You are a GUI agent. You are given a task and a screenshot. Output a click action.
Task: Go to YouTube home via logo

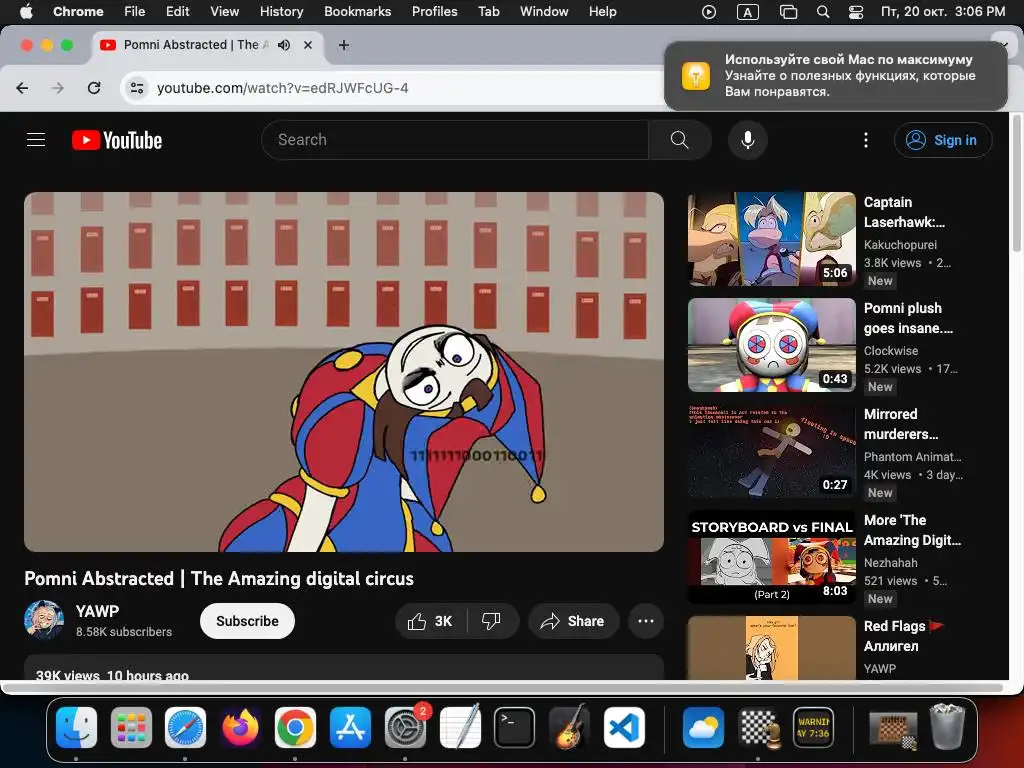pyautogui.click(x=117, y=140)
